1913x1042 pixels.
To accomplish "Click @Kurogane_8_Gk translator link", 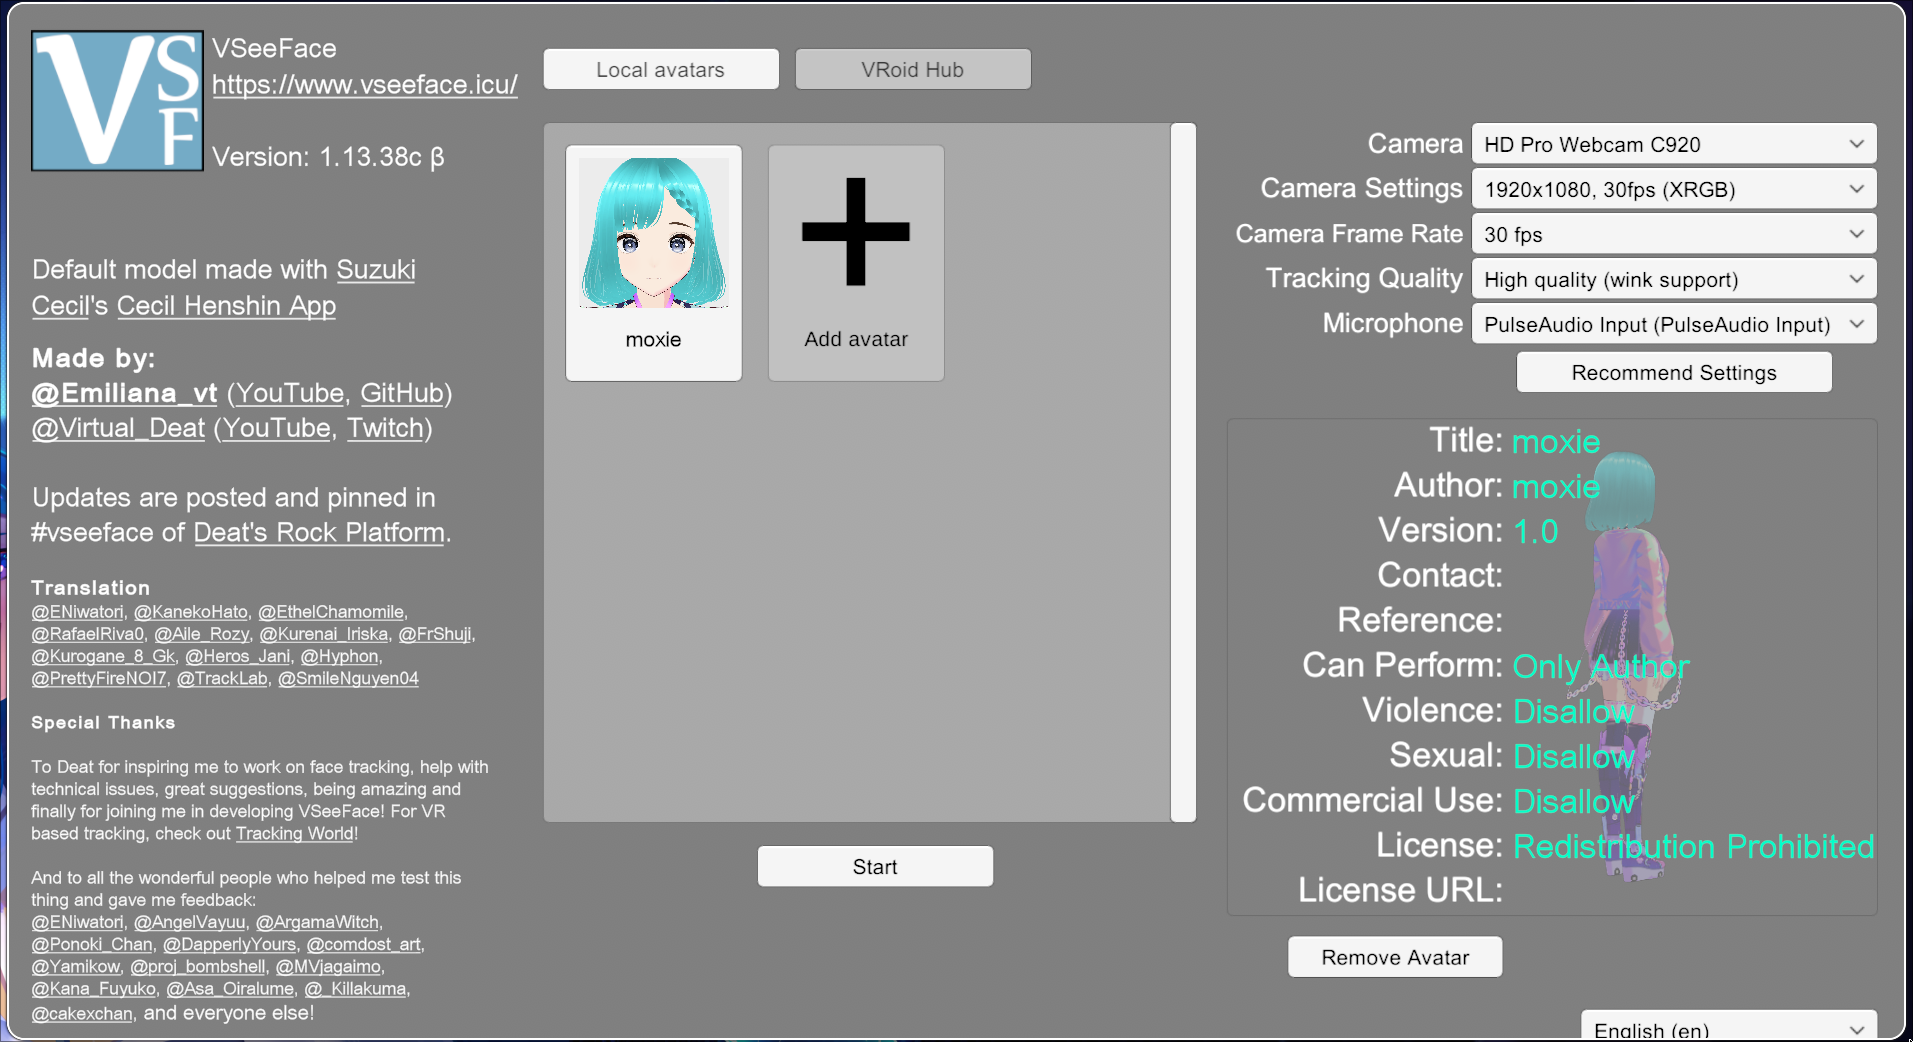I will click(103, 656).
